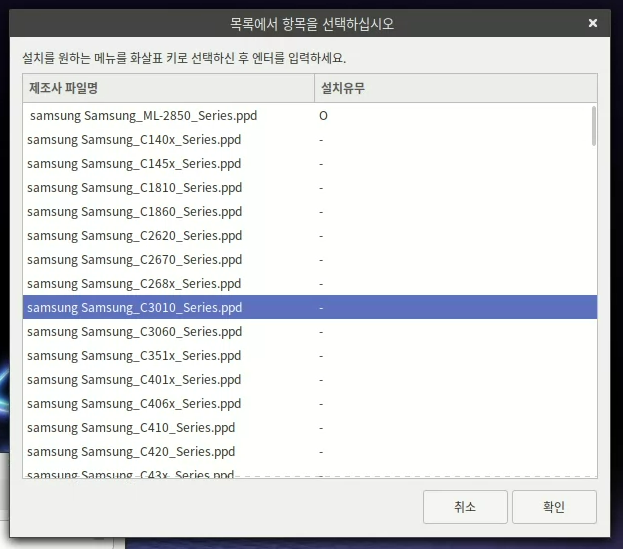This screenshot has width=623, height=549.
Task: Click the 취소 button
Action: [465, 506]
